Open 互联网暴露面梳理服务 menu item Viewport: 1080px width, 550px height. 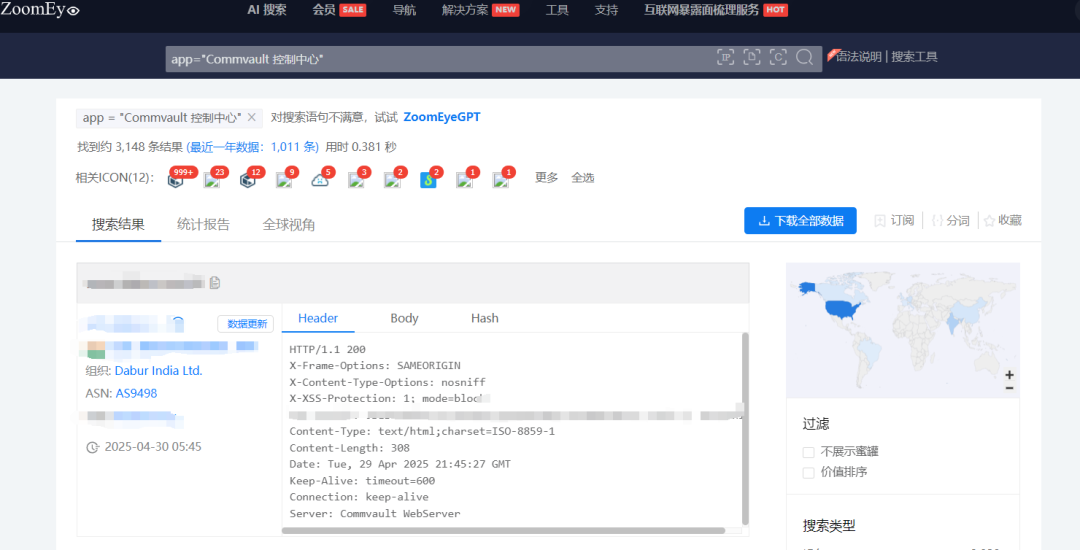coord(716,10)
